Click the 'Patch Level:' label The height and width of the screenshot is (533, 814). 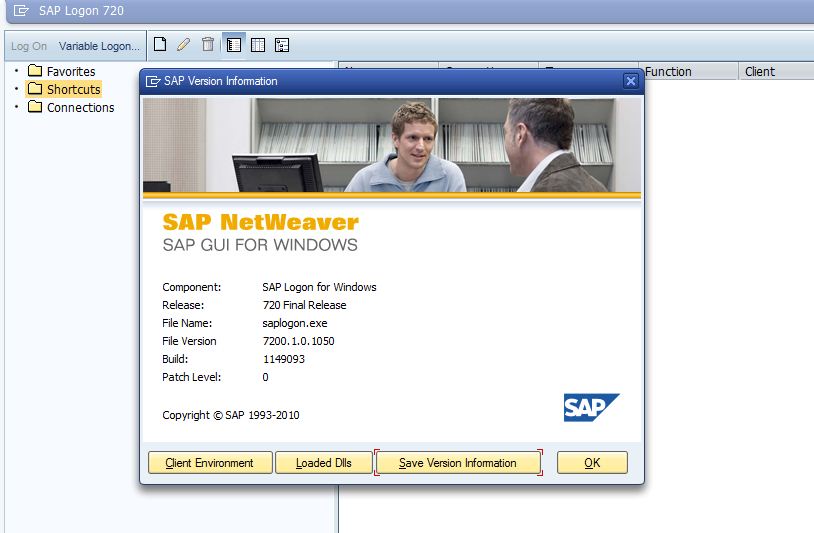pos(192,377)
